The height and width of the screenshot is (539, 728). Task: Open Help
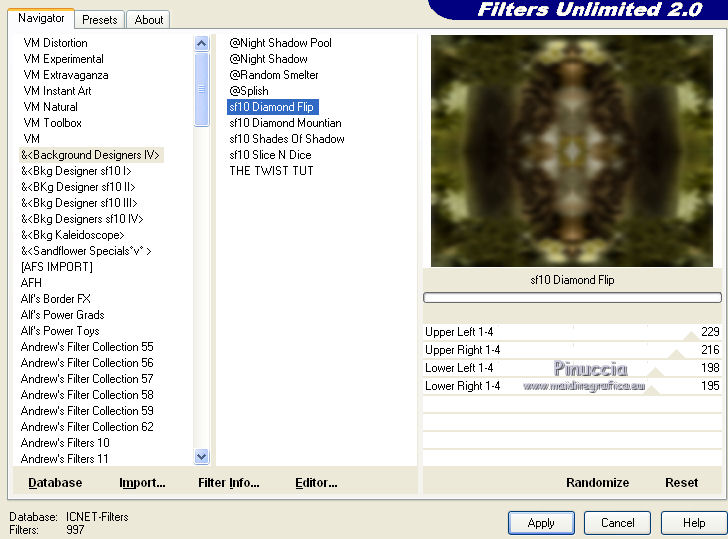pyautogui.click(x=694, y=523)
